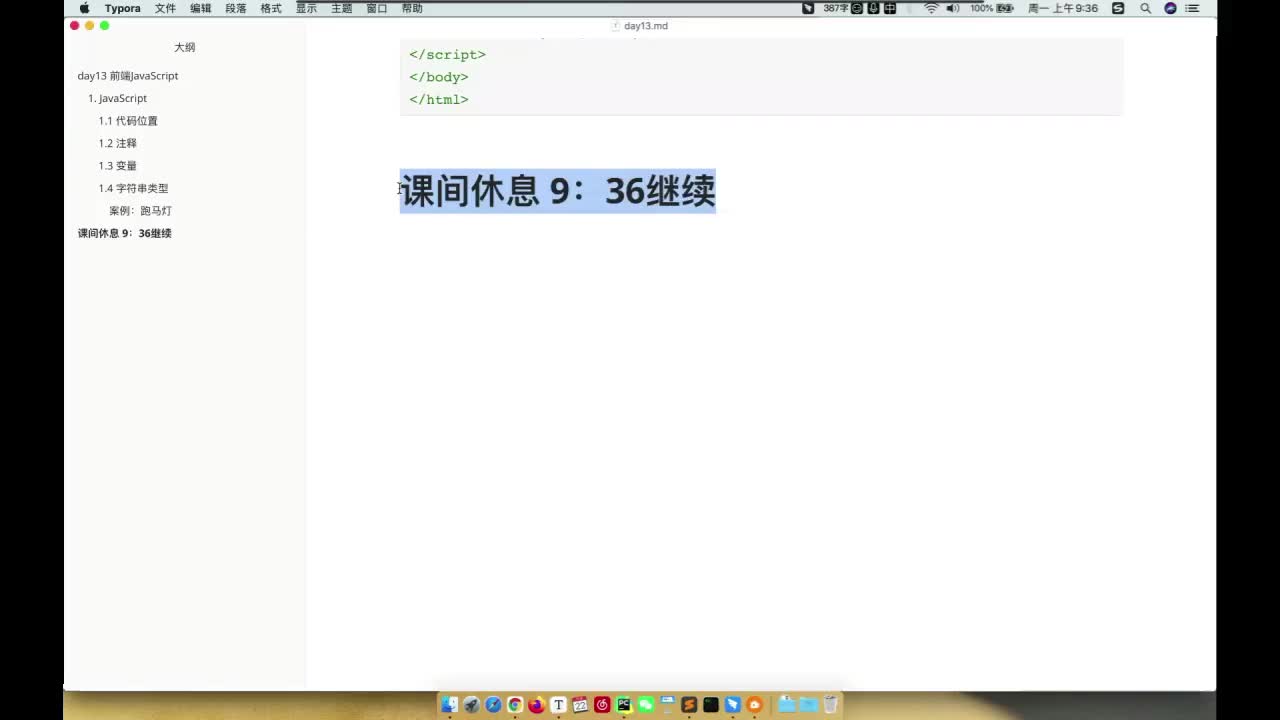Viewport: 1280px width, 720px height.
Task: Open WeChat from the Dock
Action: pyautogui.click(x=646, y=705)
